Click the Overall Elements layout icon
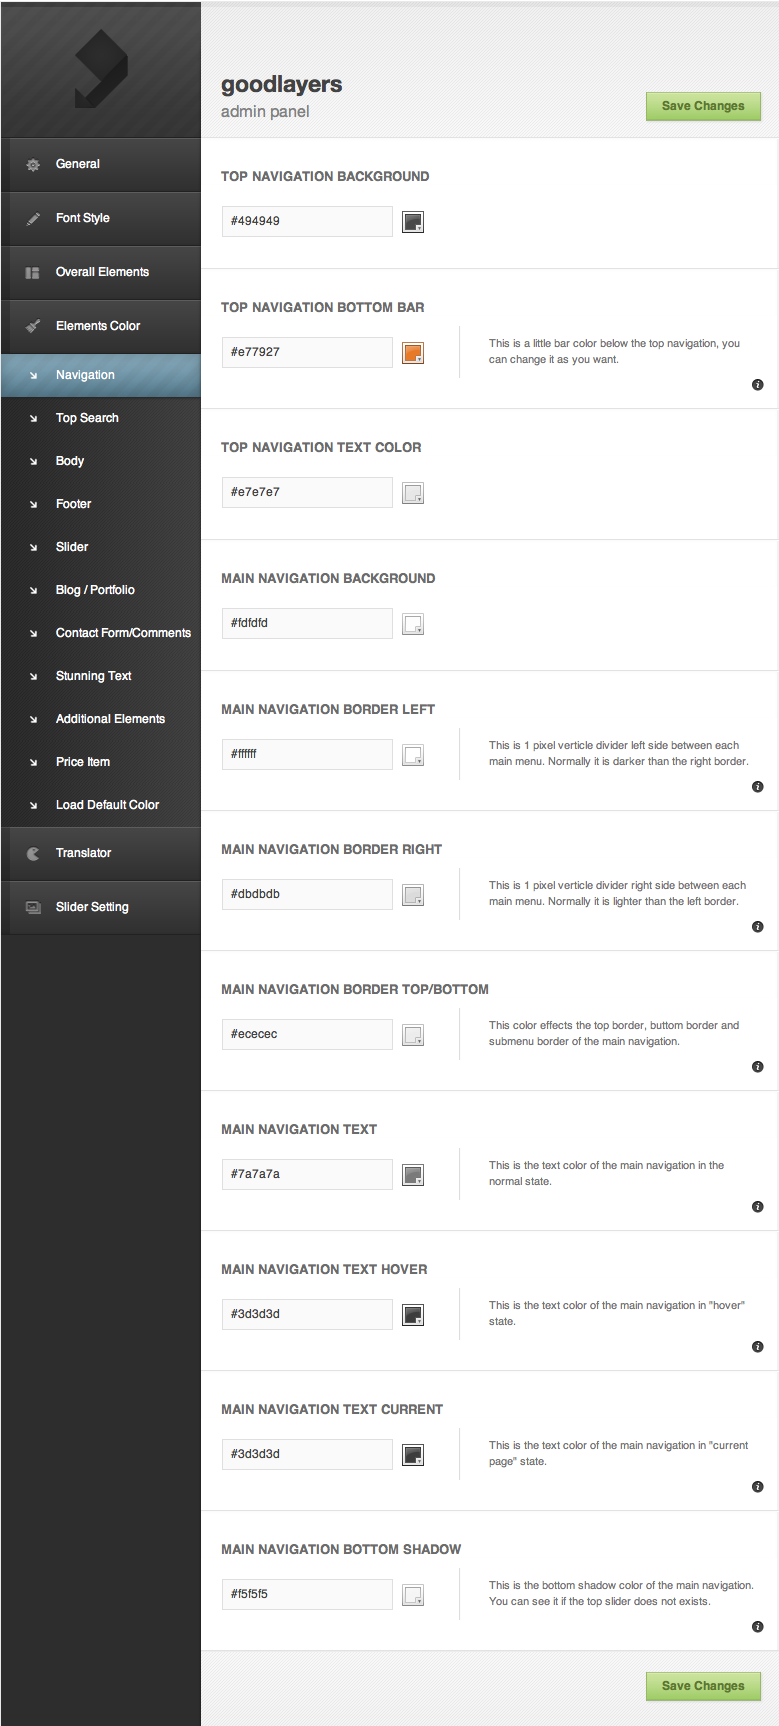Image resolution: width=779 pixels, height=1726 pixels. (x=32, y=272)
